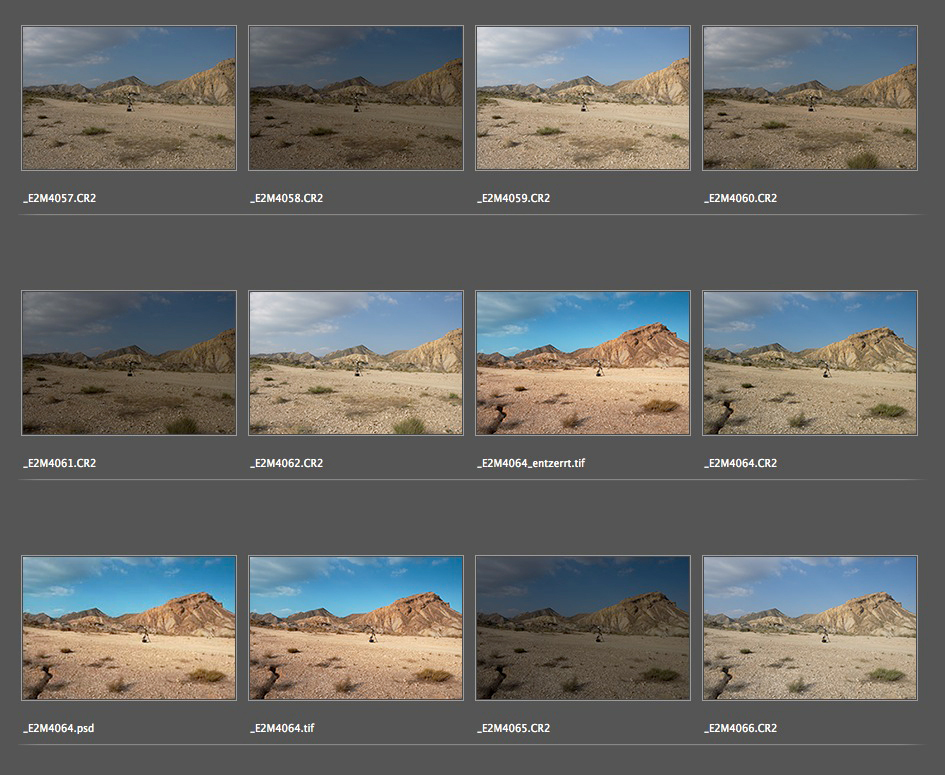This screenshot has height=775, width=945.
Task: Select the _E2M4060.CR2 file name label
Action: tap(741, 198)
